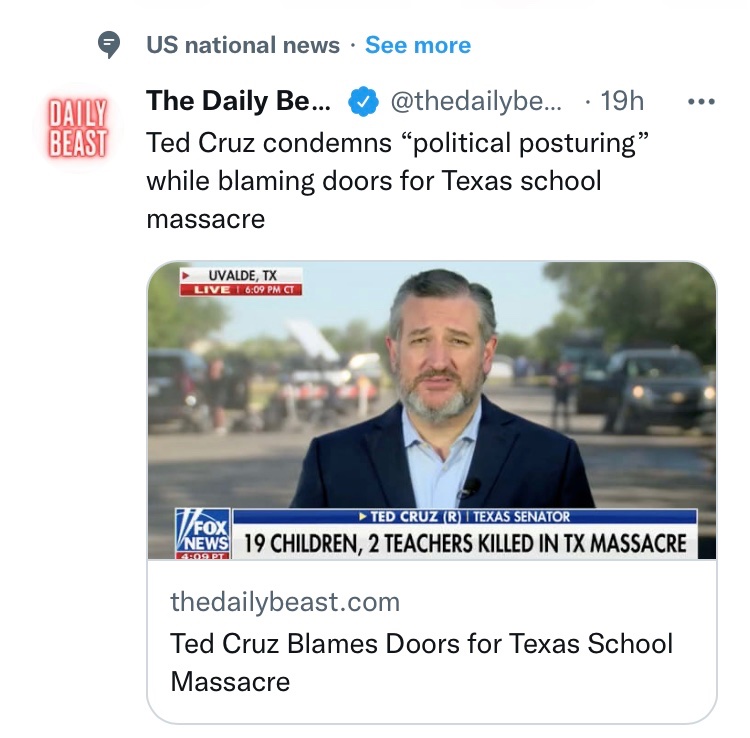Viewport: 750px width, 738px height.
Task: Open the tweet's 19h timestamp
Action: pyautogui.click(x=621, y=101)
